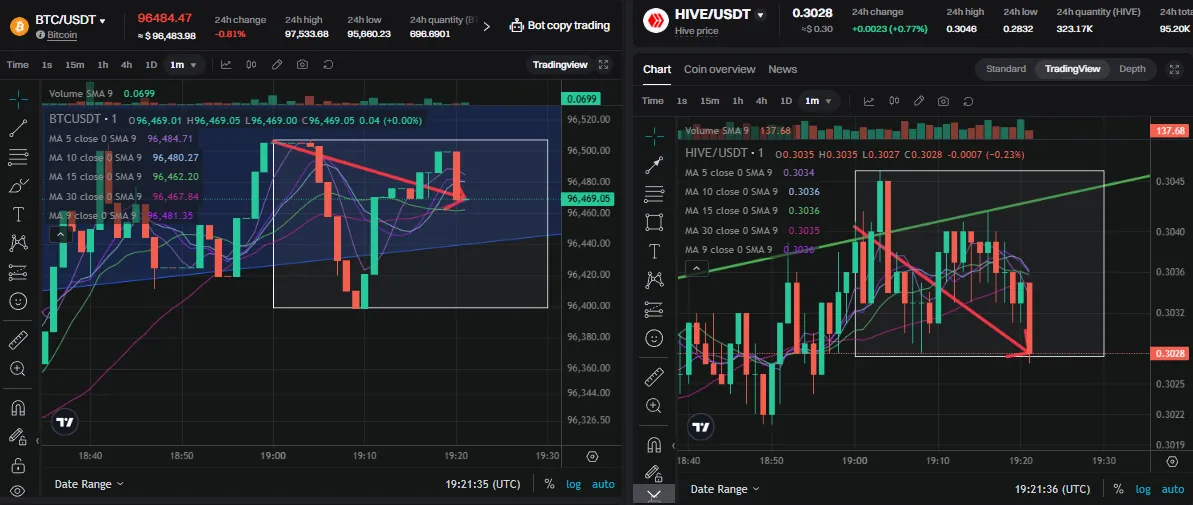Select brush tool in BTC chart sidebar
This screenshot has height=505, width=1193.
pyautogui.click(x=18, y=186)
